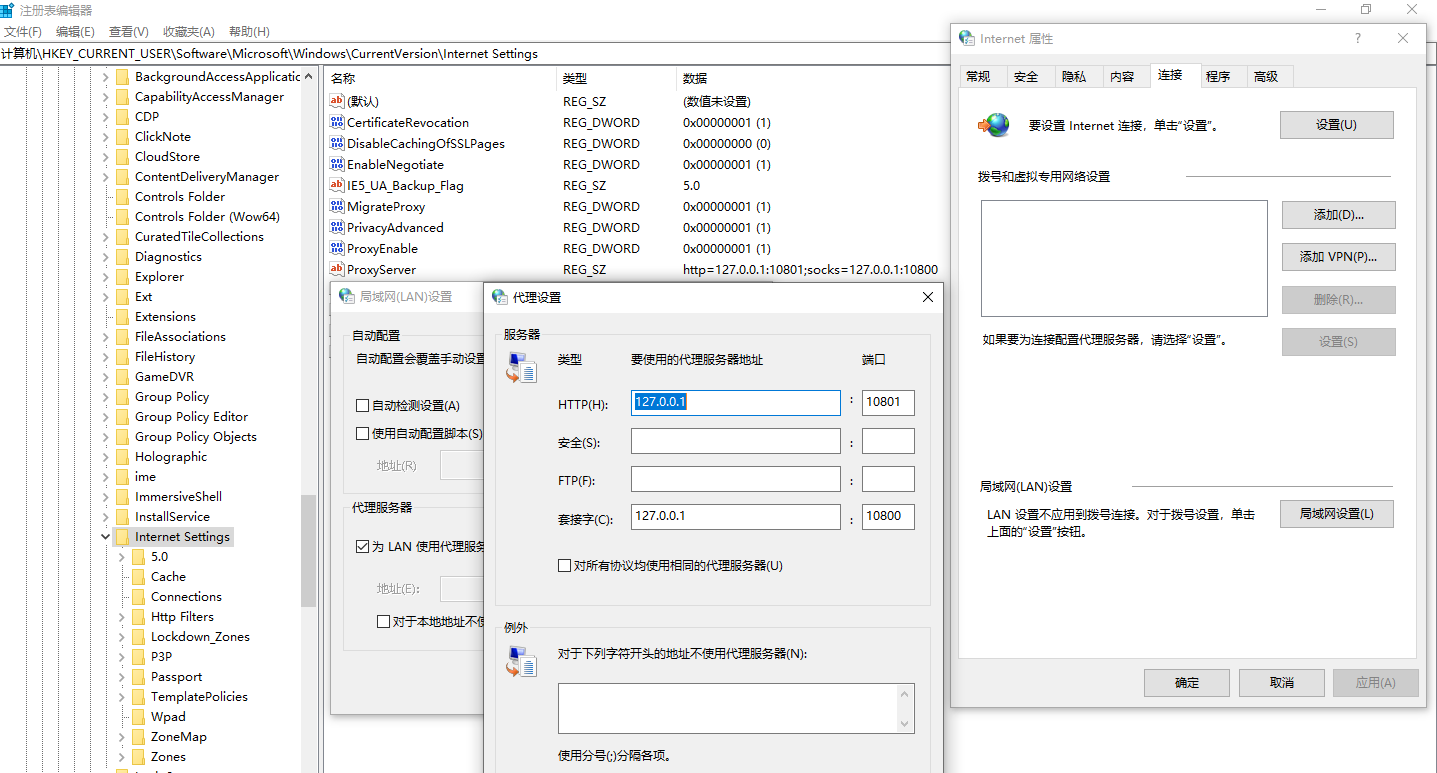This screenshot has width=1437, height=773.
Task: Click the HTTP(H) proxy address field
Action: coord(736,403)
